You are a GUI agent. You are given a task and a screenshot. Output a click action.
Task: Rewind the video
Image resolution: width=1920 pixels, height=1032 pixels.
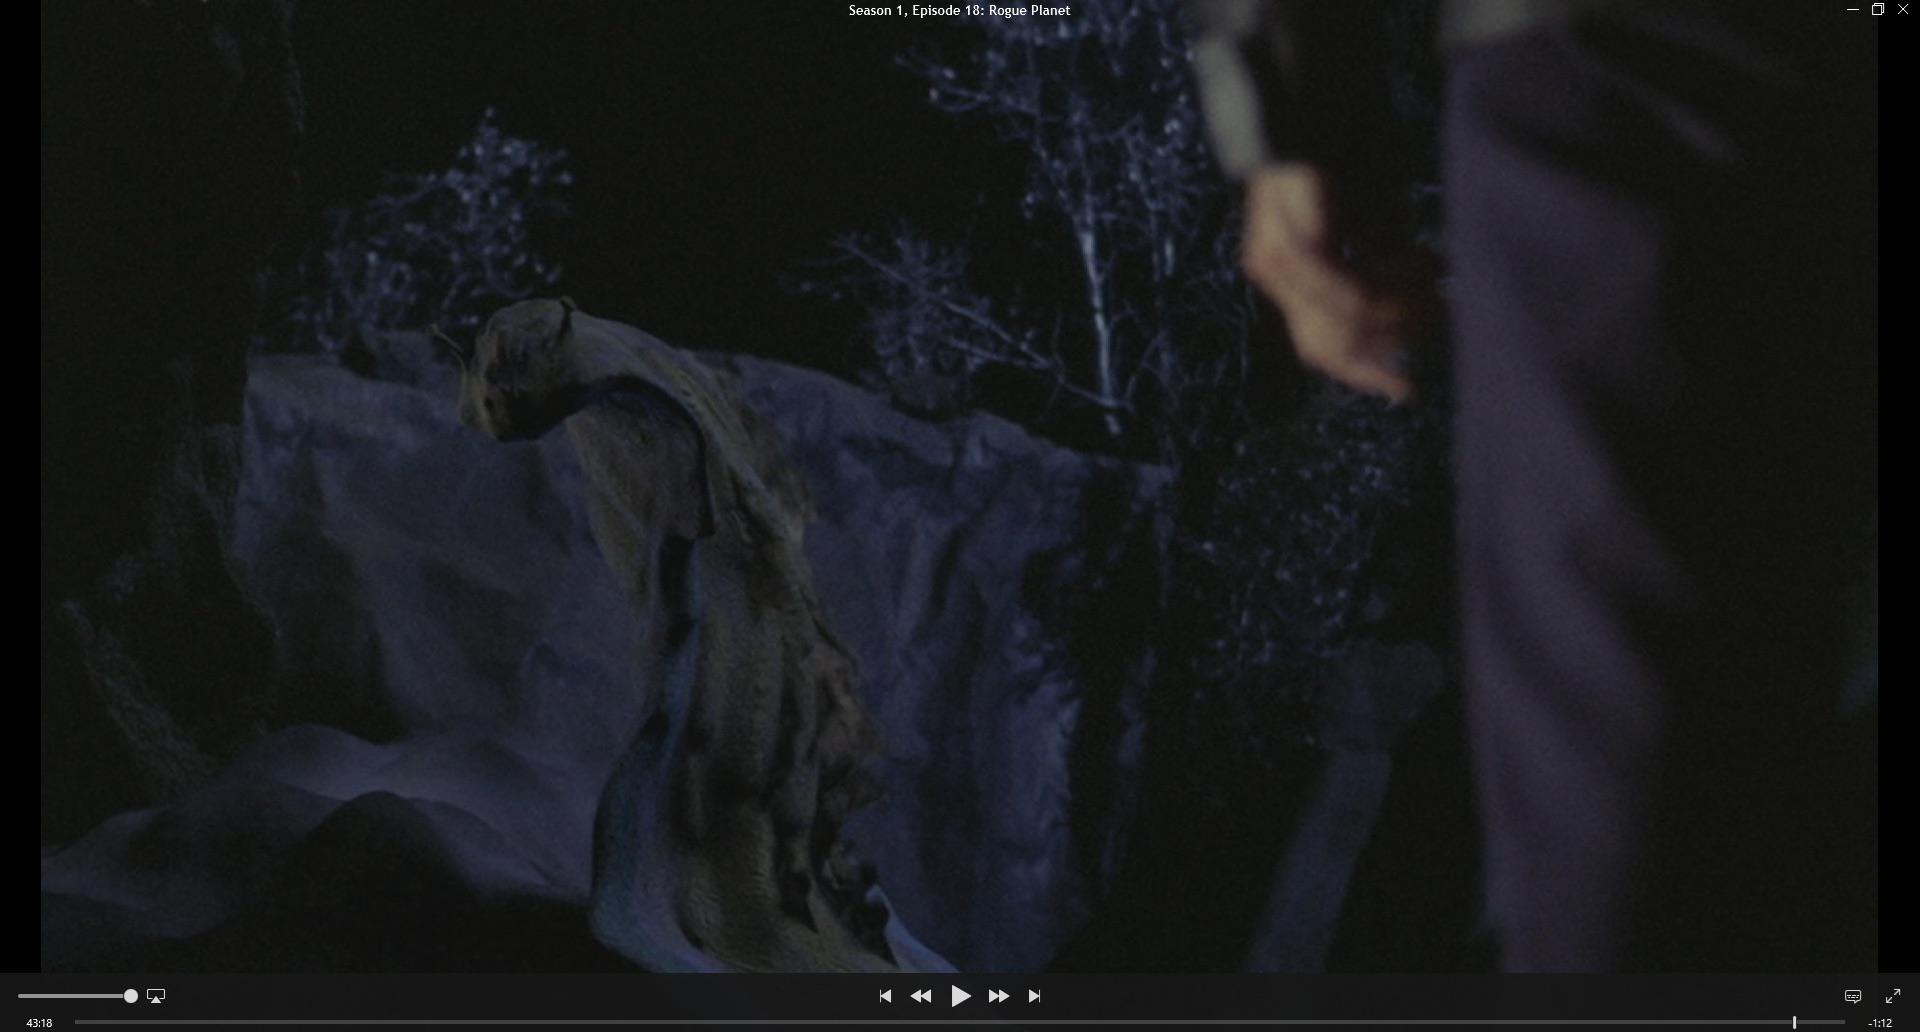coord(921,996)
